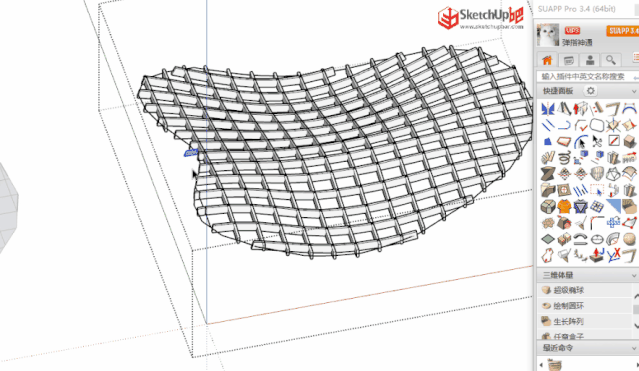Select the red dashed selection rectangle icon
Viewport: 639px width, 371px height.
pyautogui.click(x=597, y=190)
